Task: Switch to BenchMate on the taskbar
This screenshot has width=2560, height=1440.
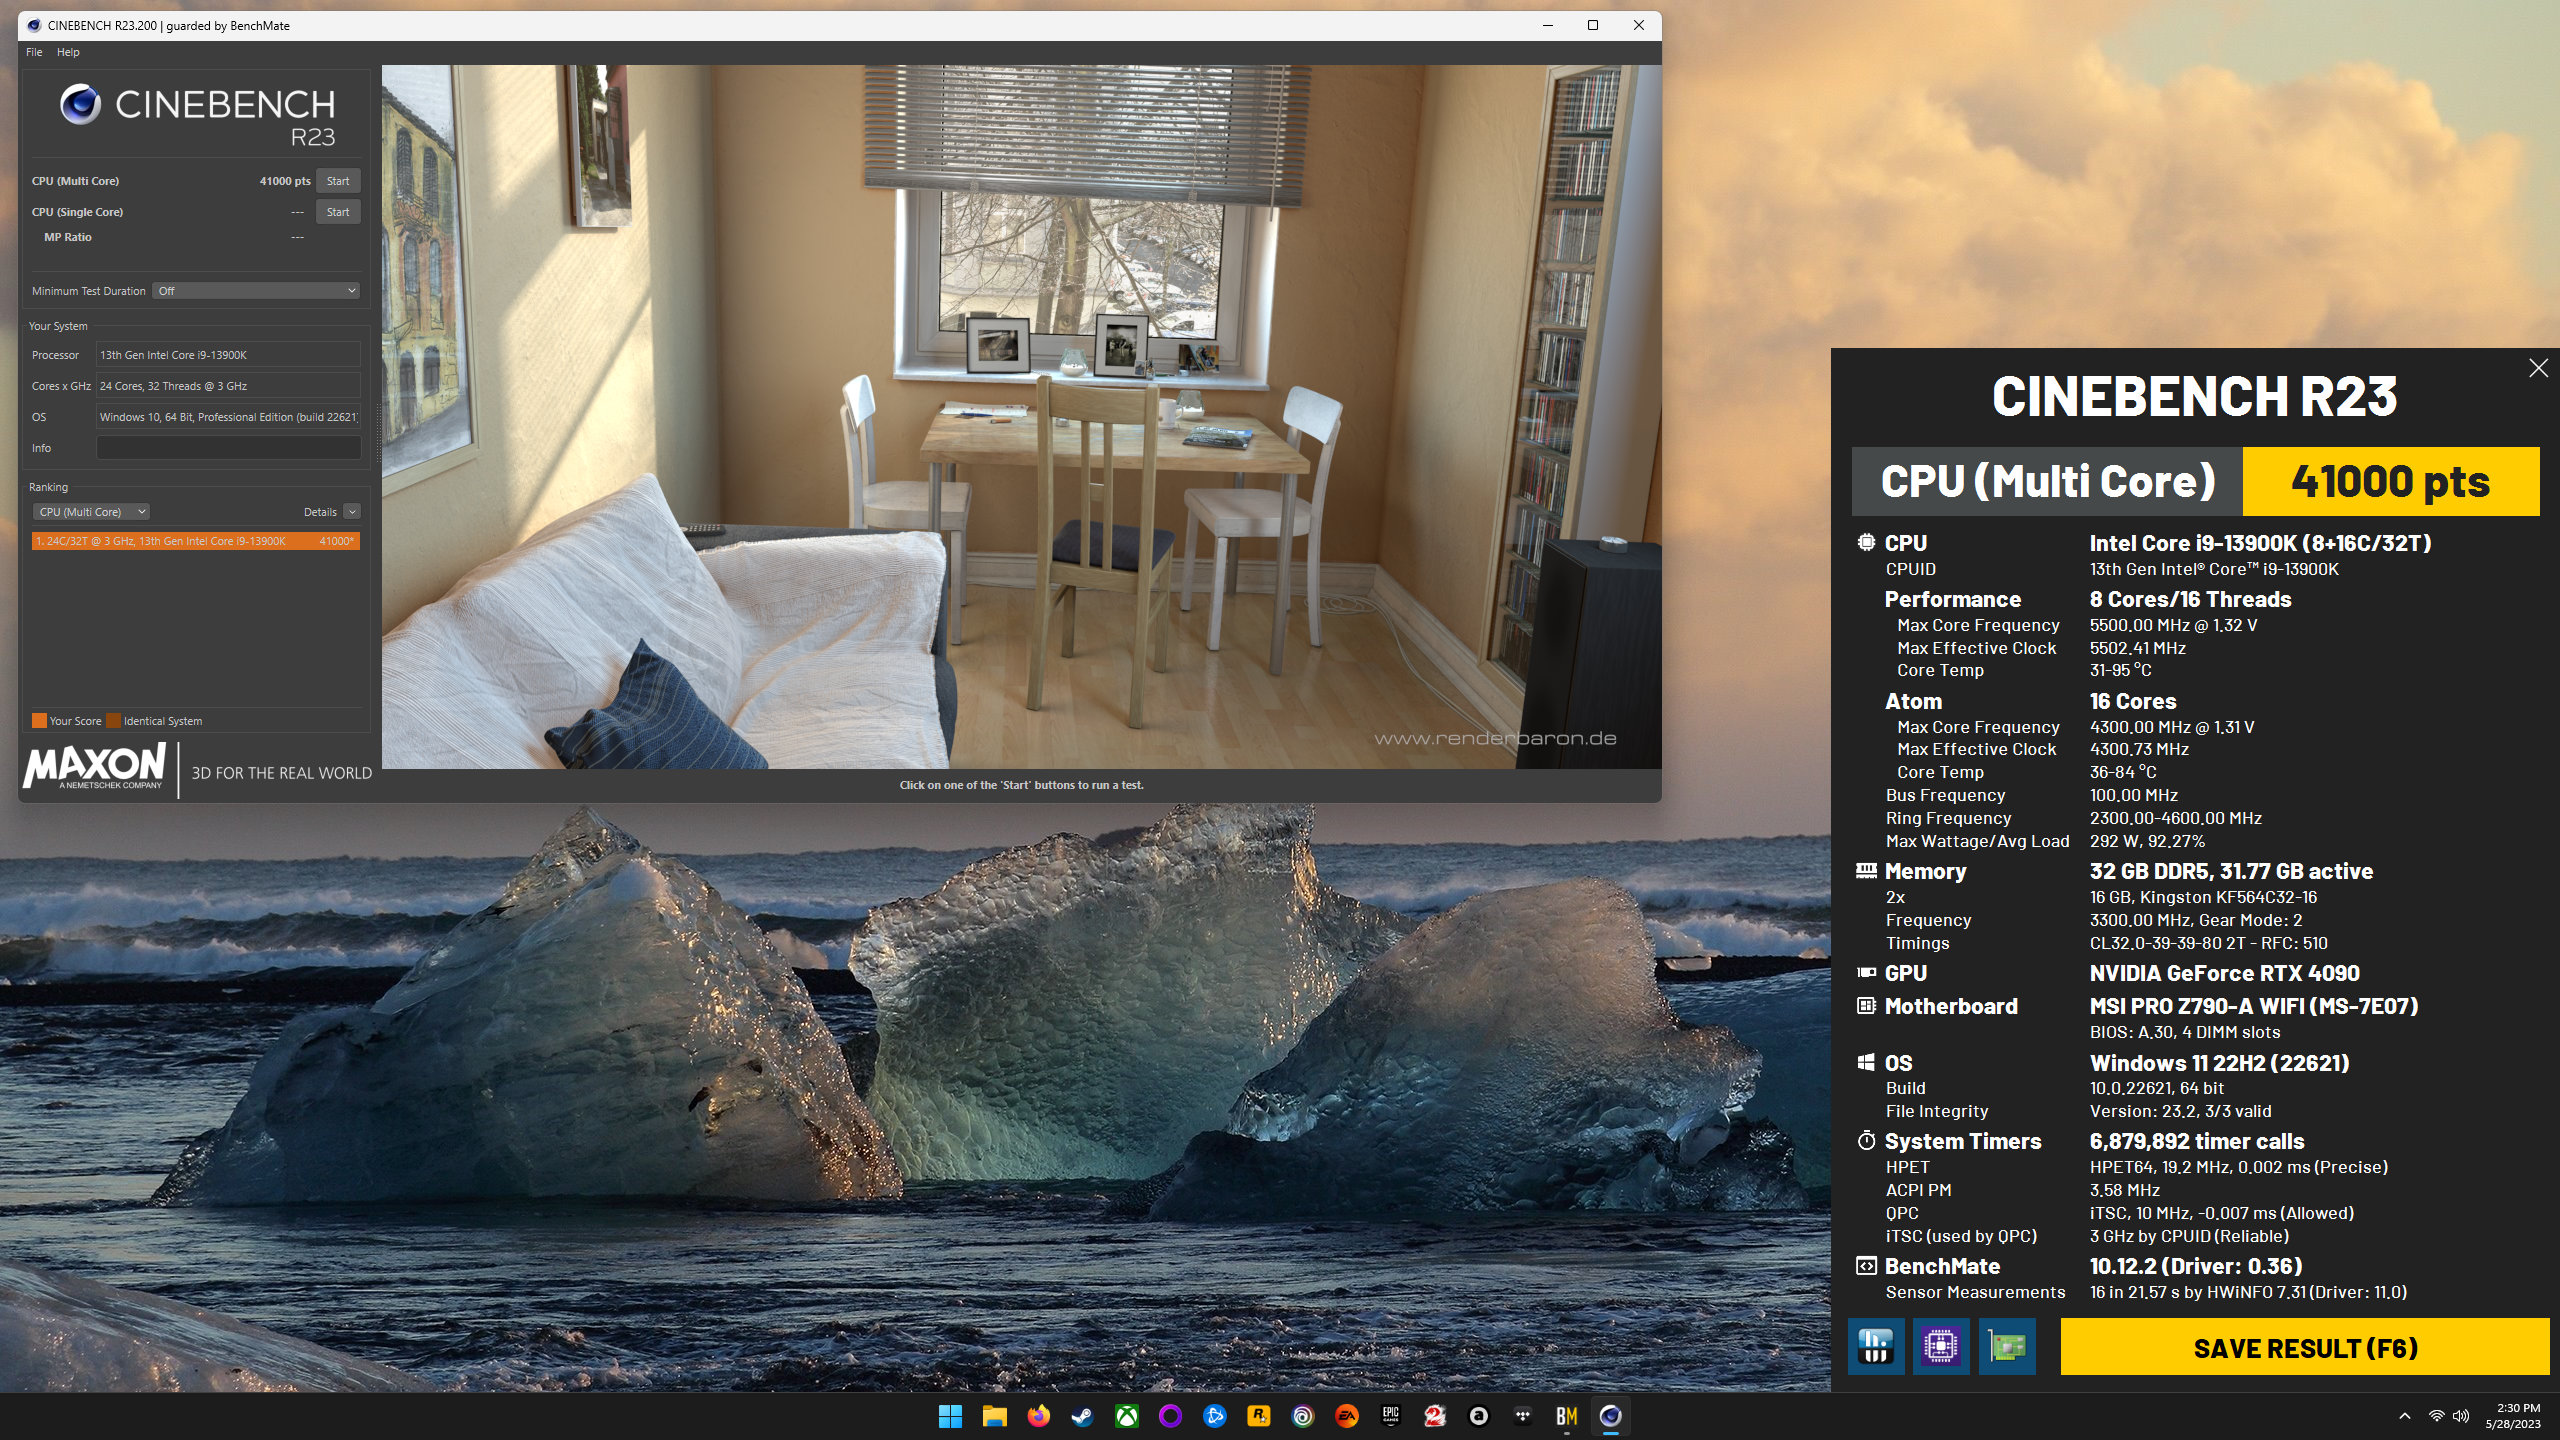Action: click(1566, 1416)
